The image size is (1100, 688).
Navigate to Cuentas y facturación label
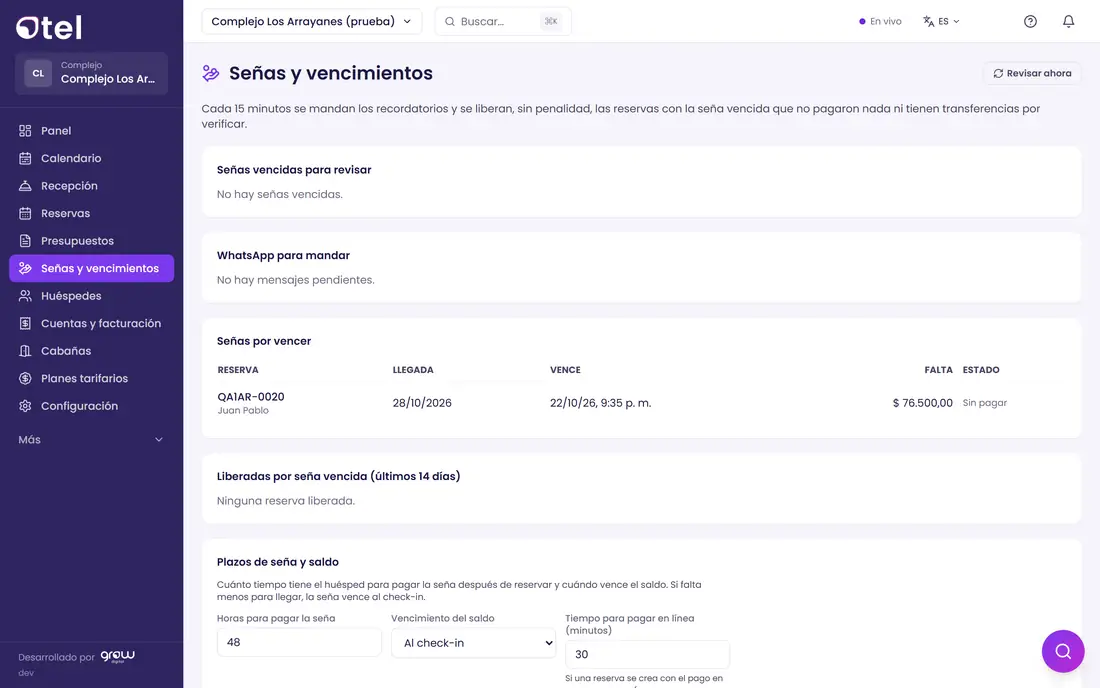click(101, 323)
